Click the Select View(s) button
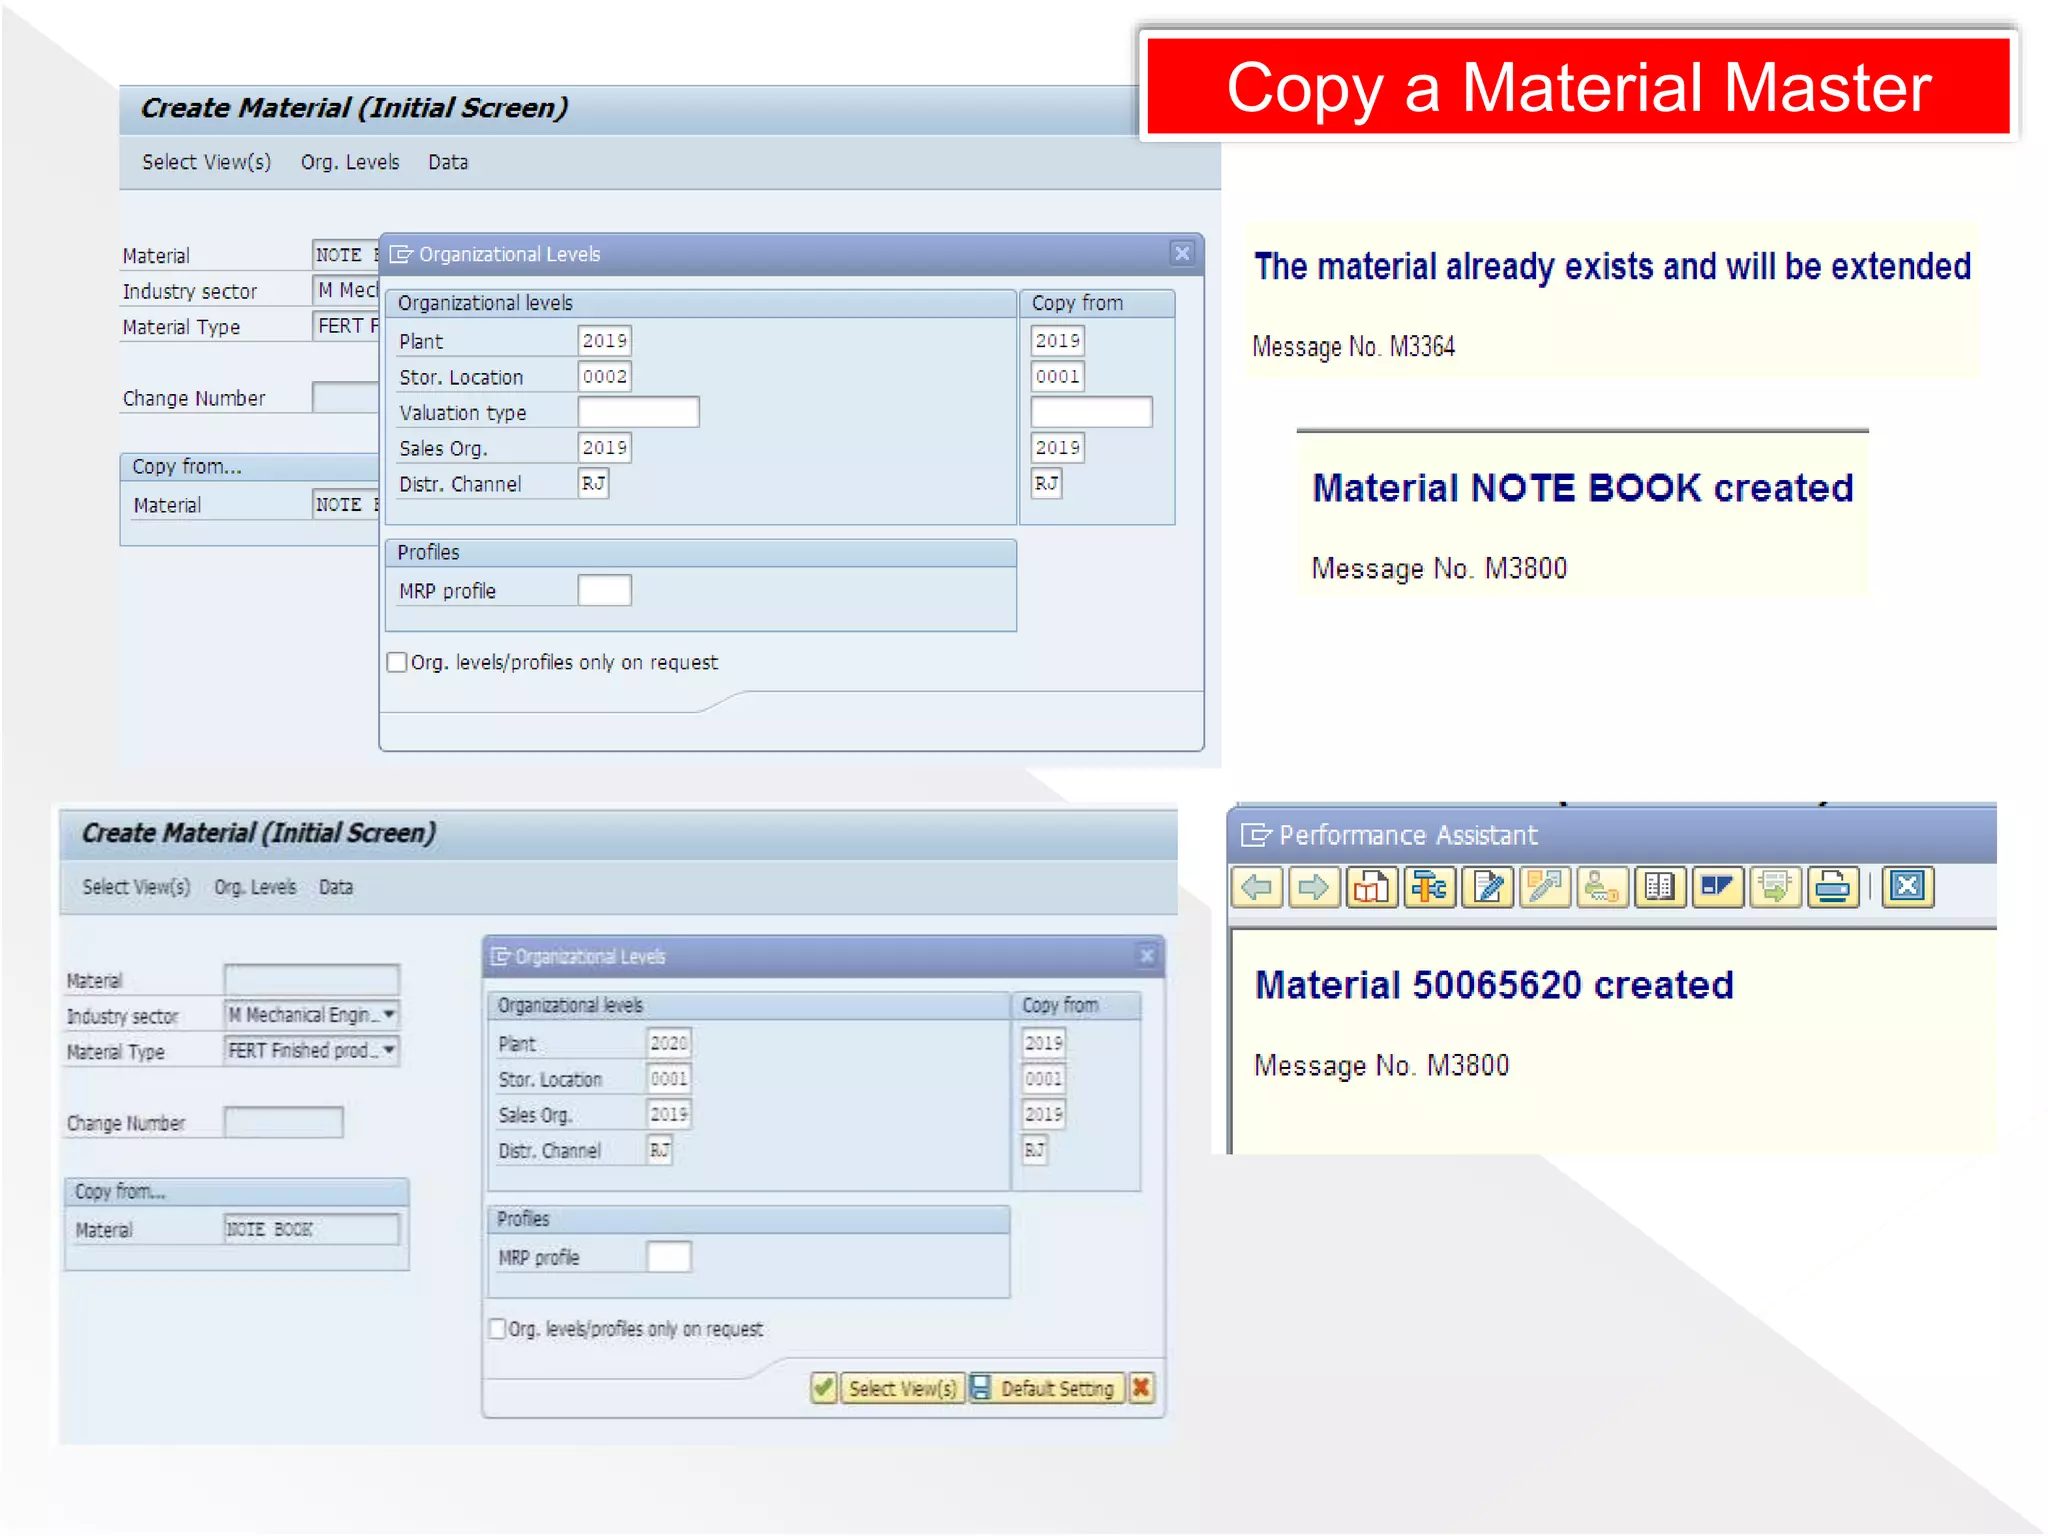This screenshot has height=1536, width=2048. click(x=902, y=1388)
